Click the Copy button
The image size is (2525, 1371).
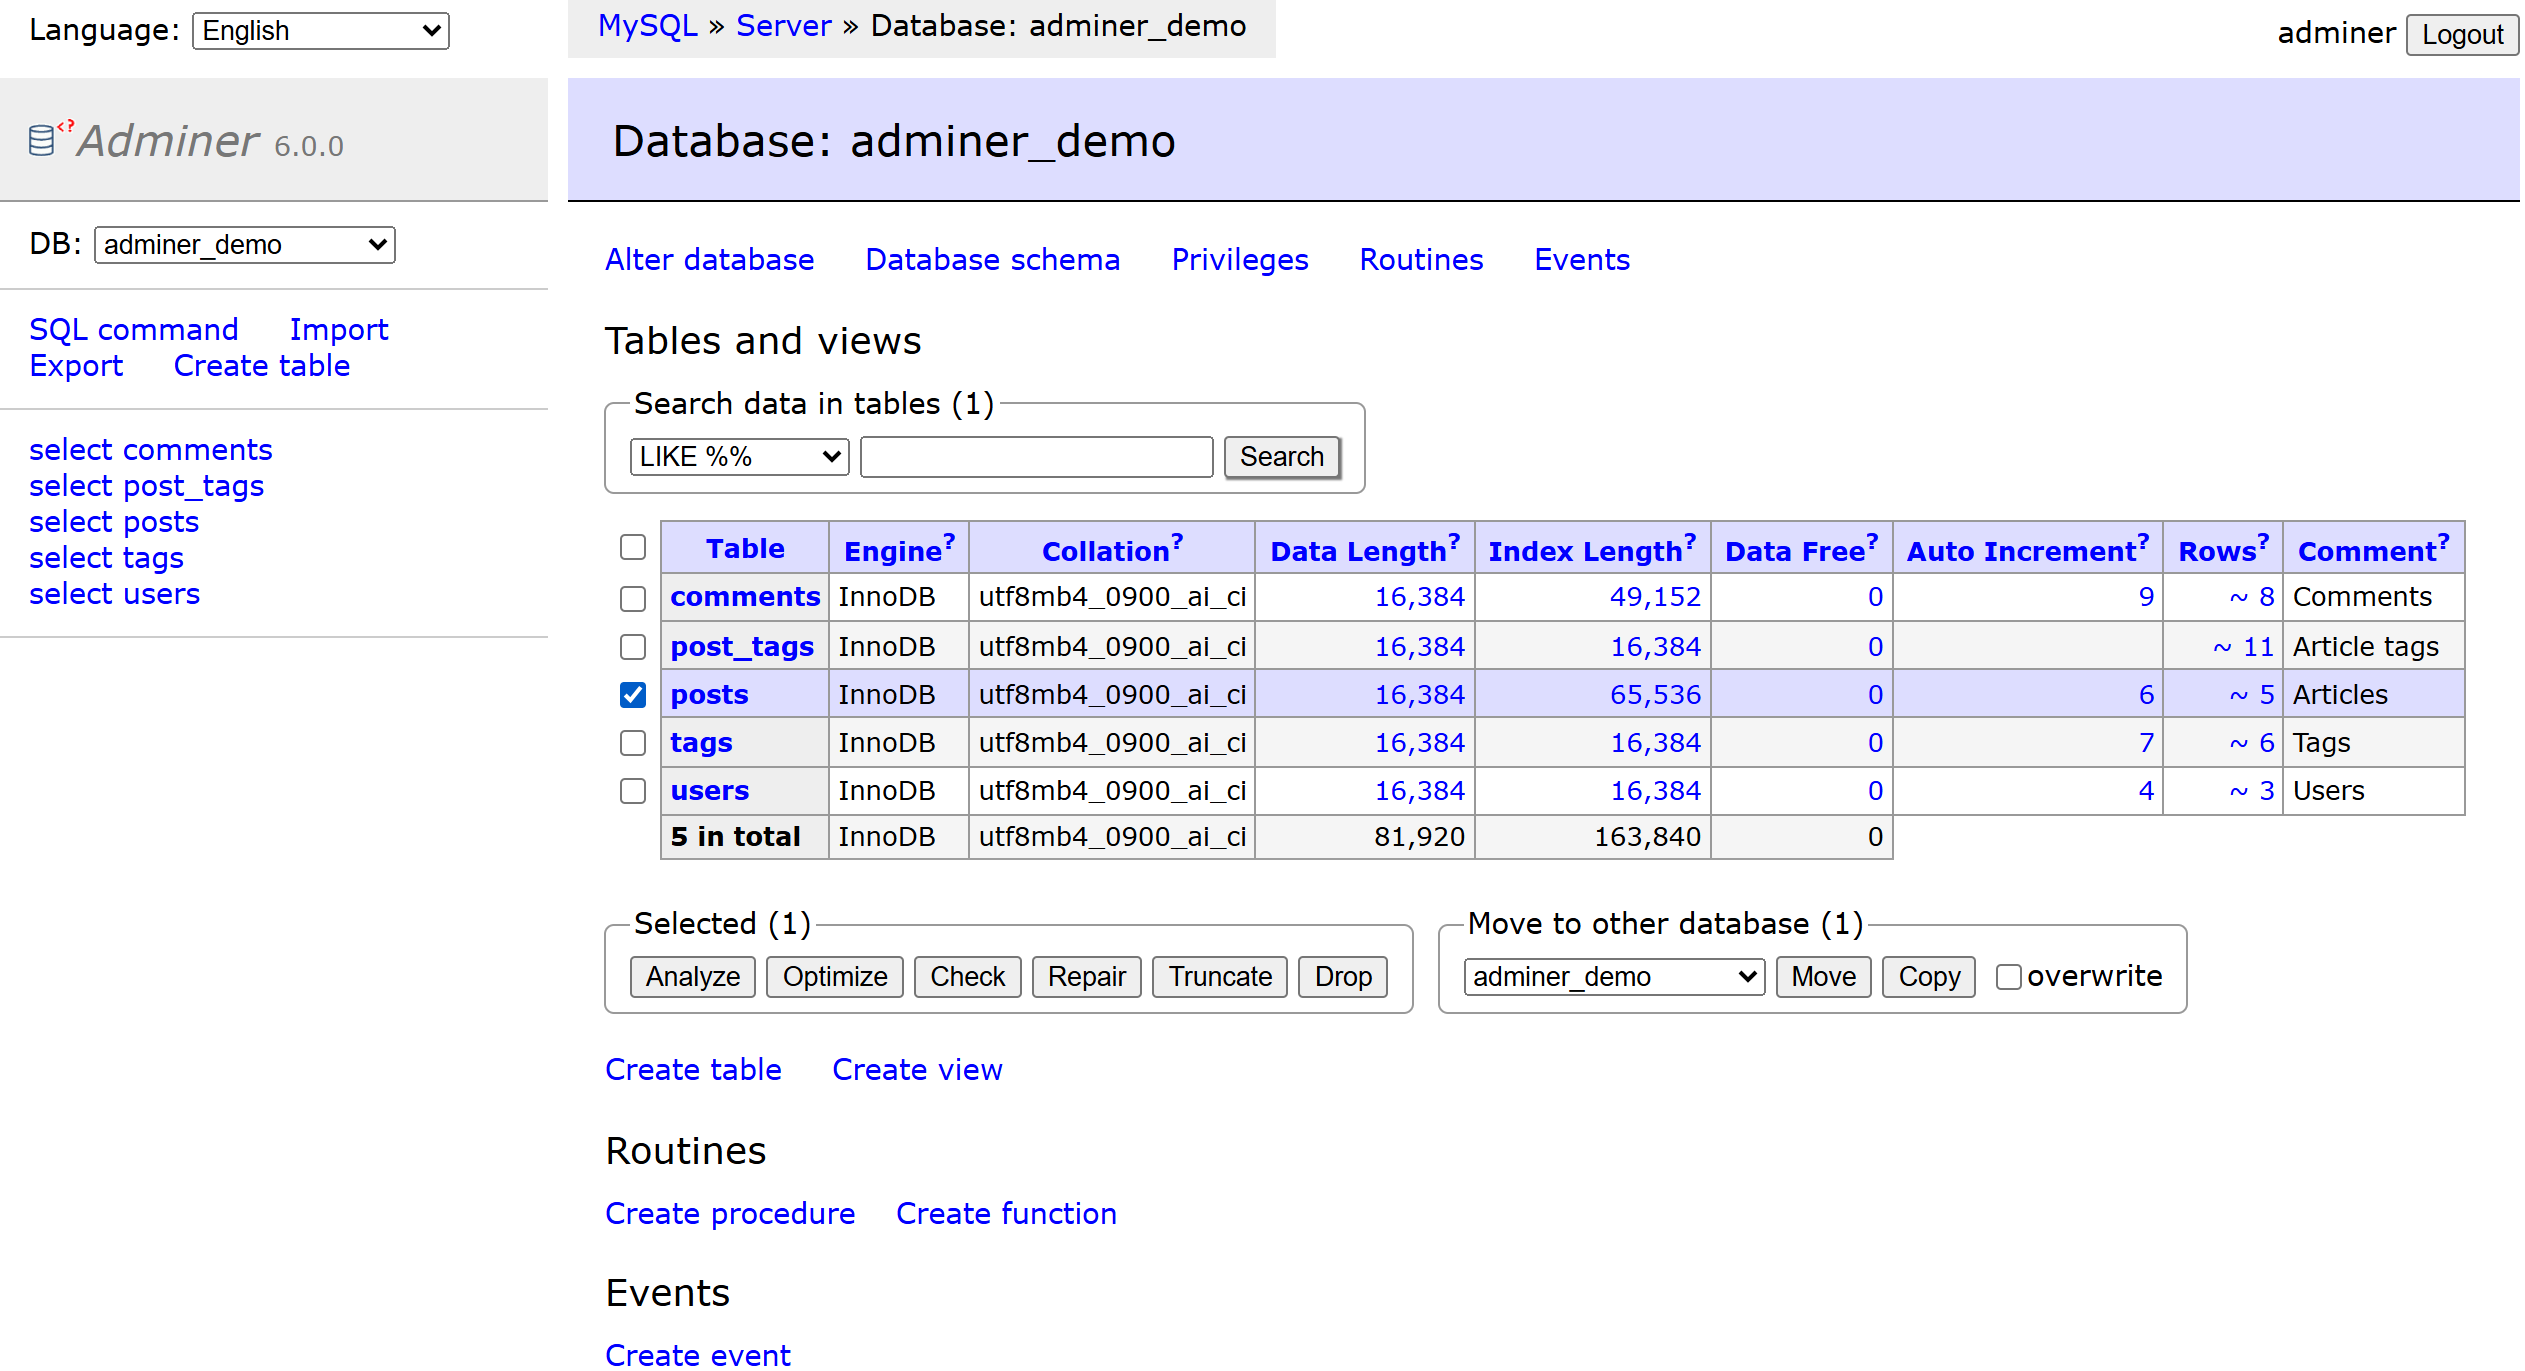(1929, 977)
